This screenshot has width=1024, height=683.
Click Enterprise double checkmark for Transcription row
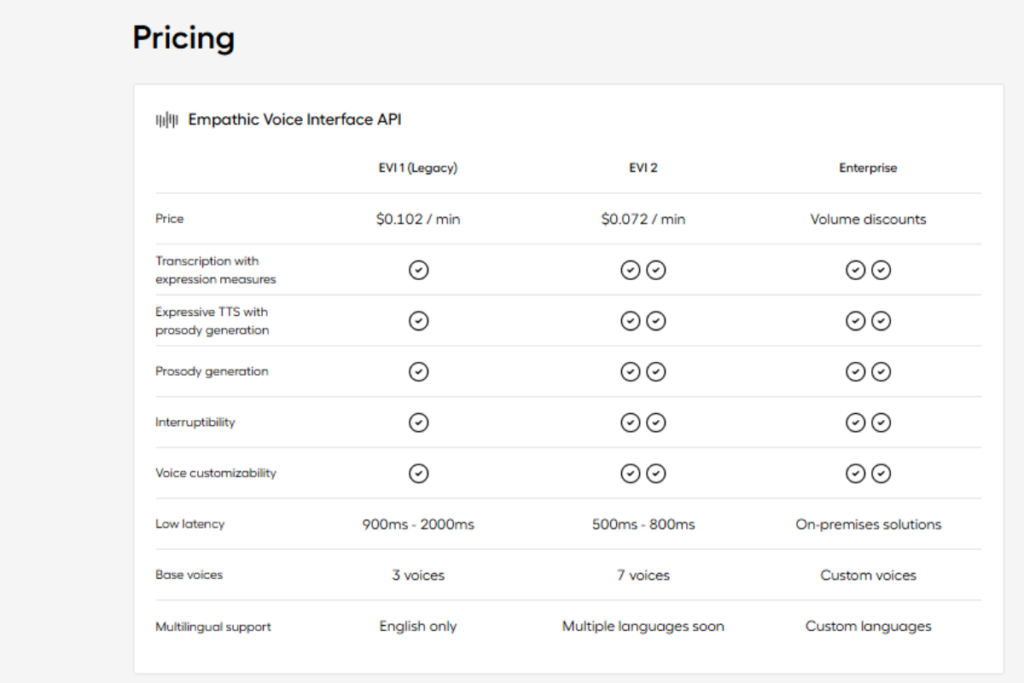tap(868, 270)
